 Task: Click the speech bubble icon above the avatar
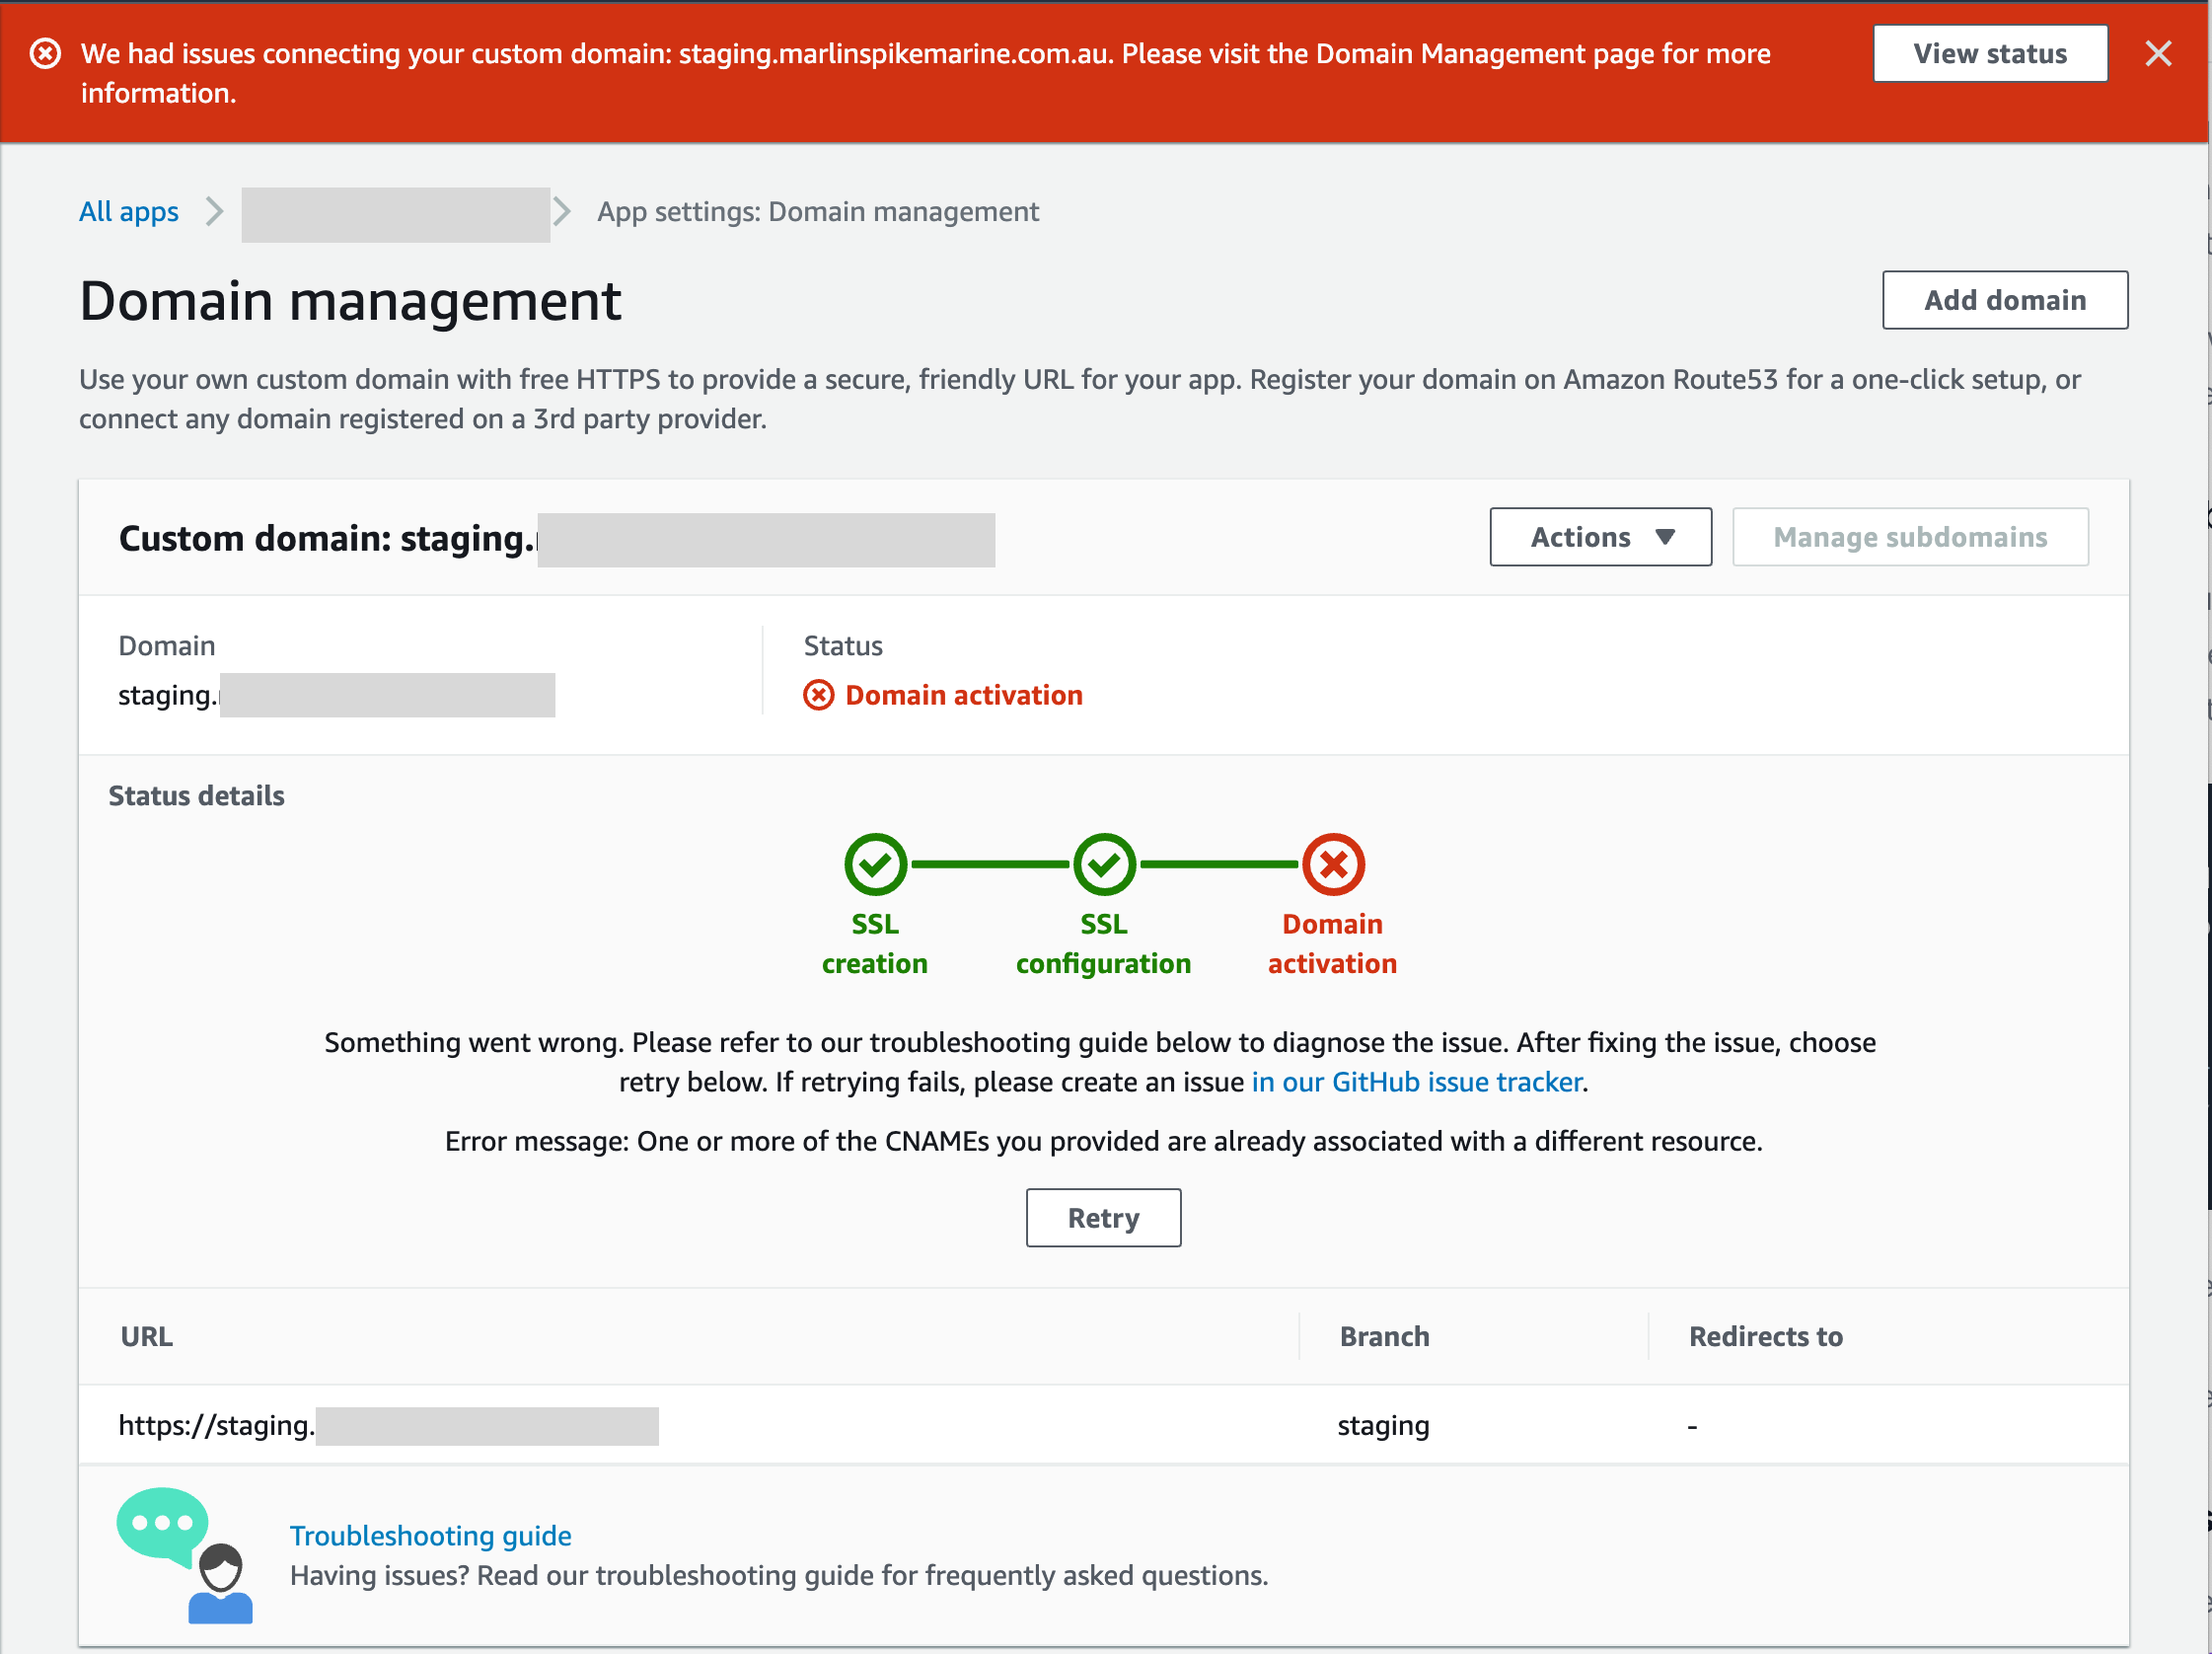tap(162, 1524)
